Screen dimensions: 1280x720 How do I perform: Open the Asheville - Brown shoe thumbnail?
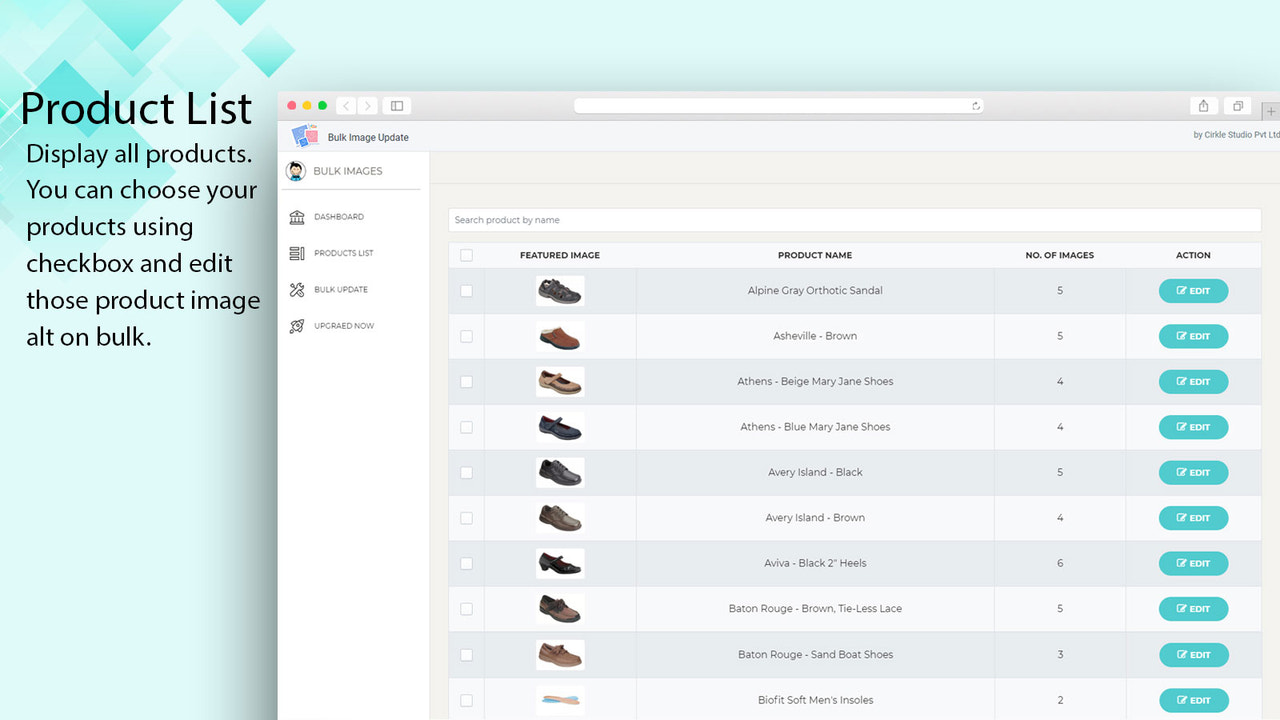click(x=560, y=336)
